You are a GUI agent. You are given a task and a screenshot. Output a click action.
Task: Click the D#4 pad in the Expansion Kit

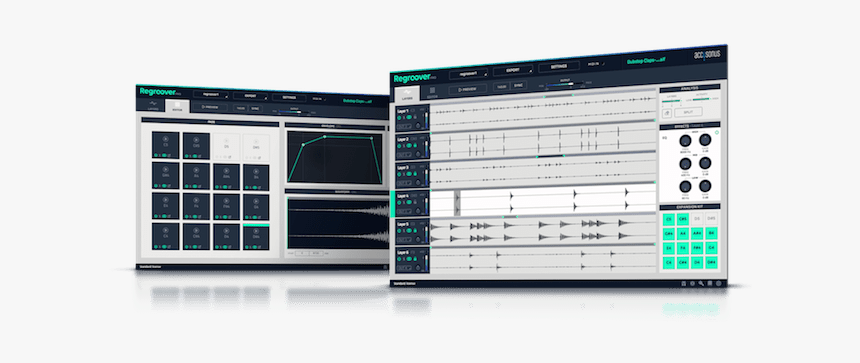[711, 262]
